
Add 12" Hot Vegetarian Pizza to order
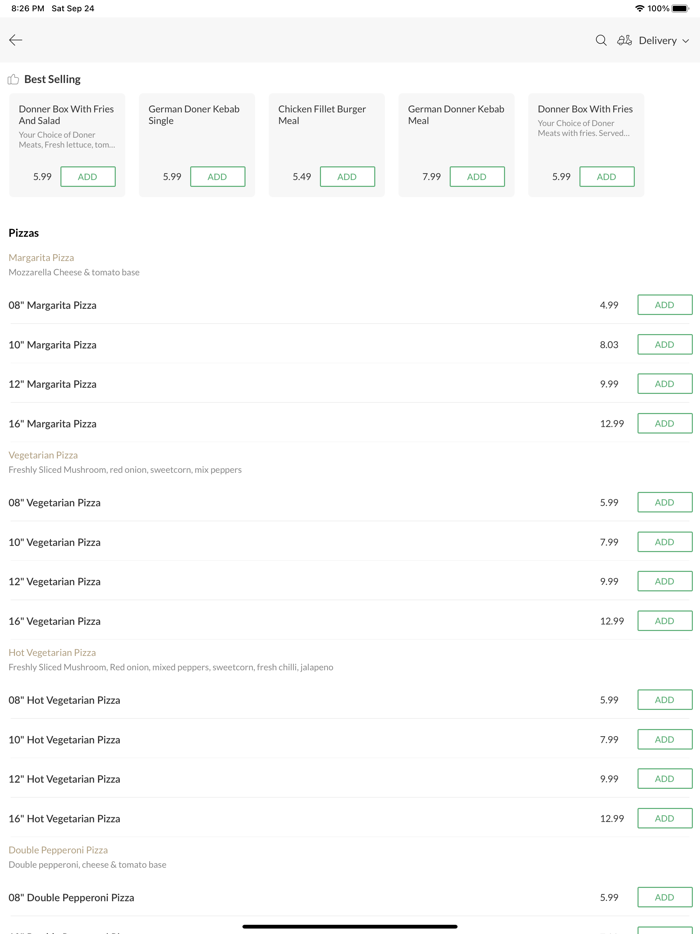[x=664, y=779]
